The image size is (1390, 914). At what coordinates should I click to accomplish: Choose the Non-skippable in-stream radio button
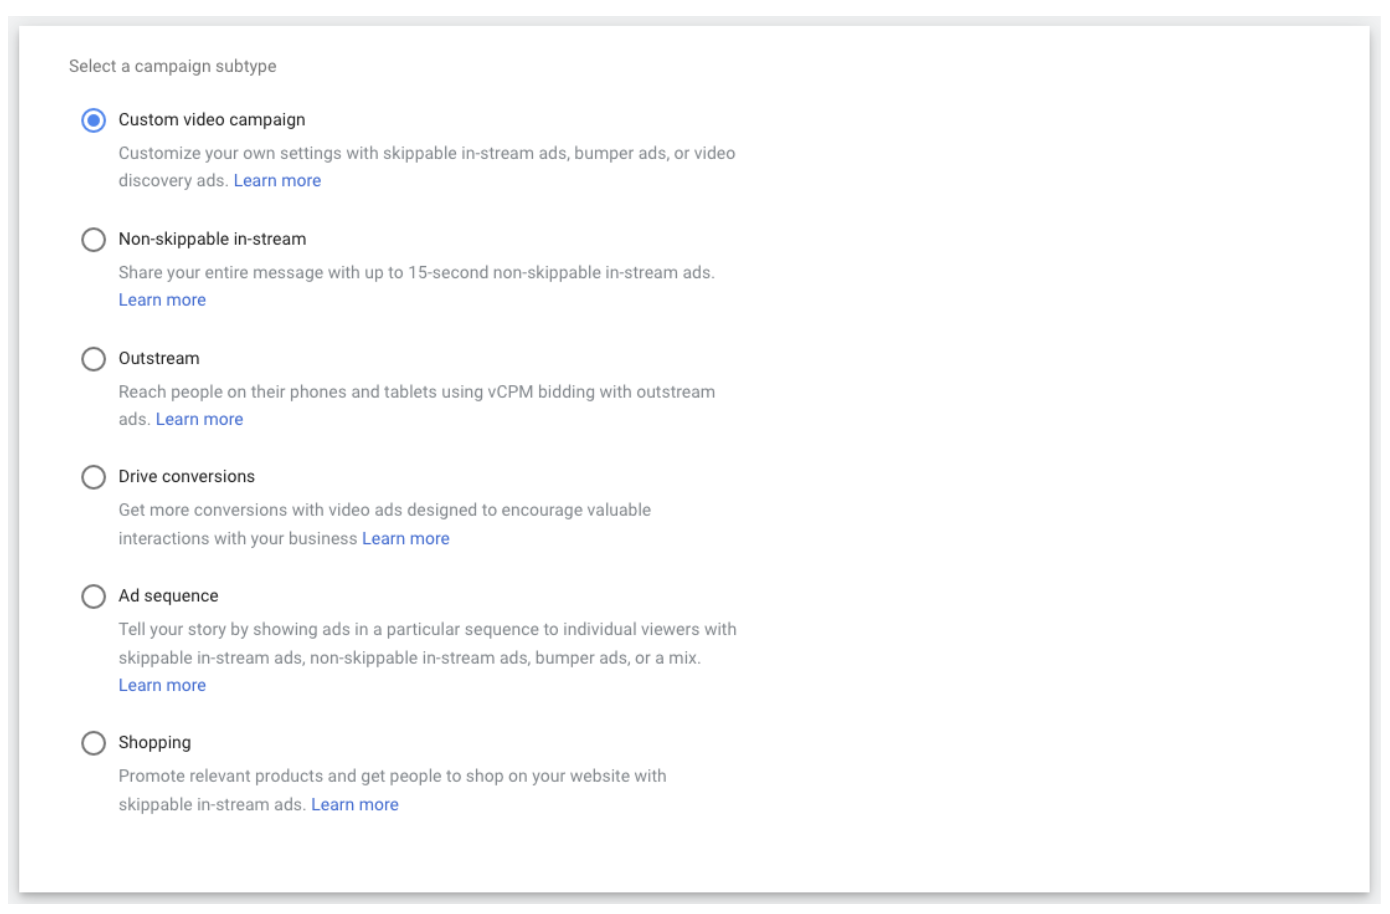[93, 240]
